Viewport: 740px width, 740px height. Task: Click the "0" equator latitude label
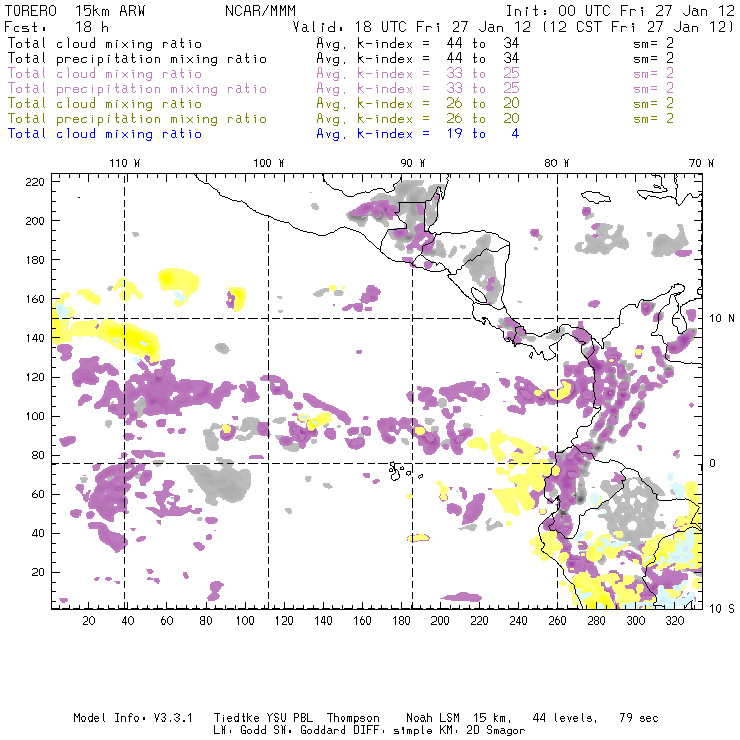[713, 463]
